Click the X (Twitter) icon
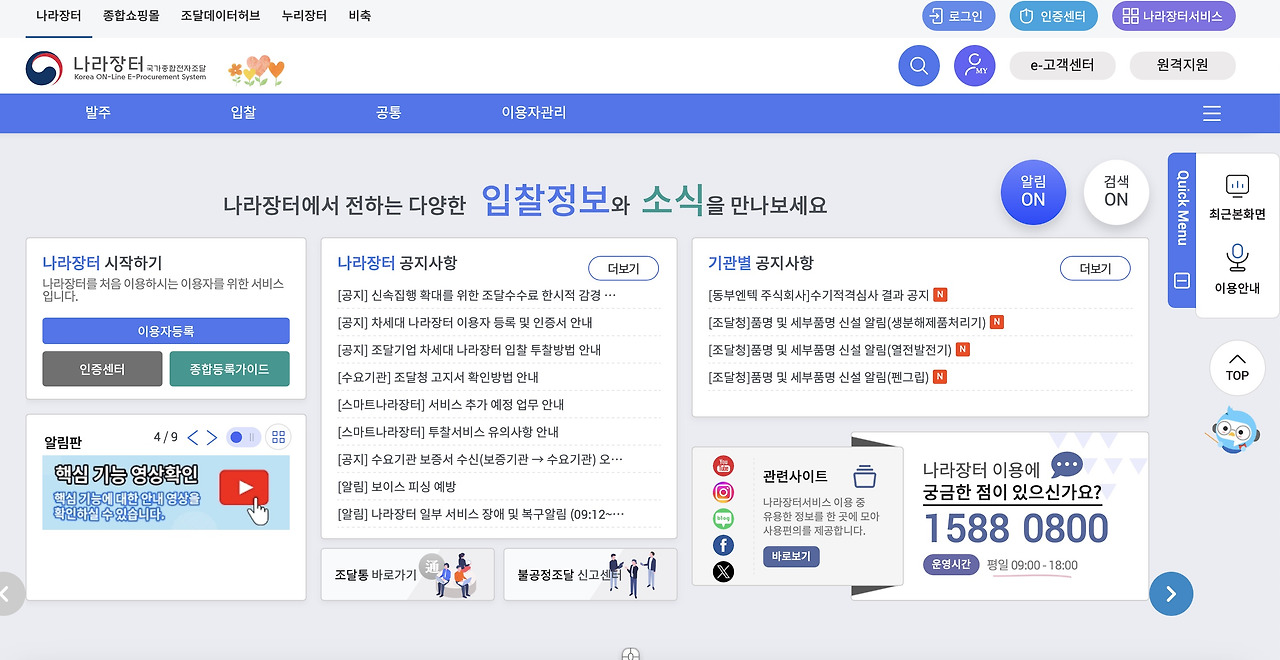 click(x=723, y=571)
